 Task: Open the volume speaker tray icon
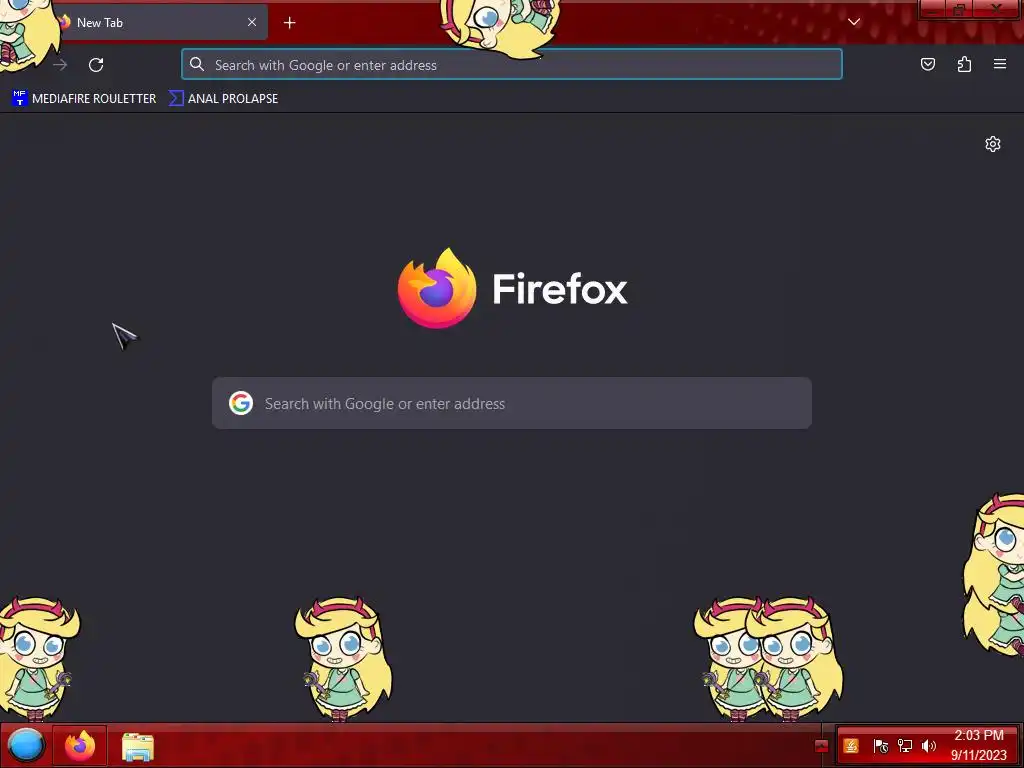coord(929,746)
